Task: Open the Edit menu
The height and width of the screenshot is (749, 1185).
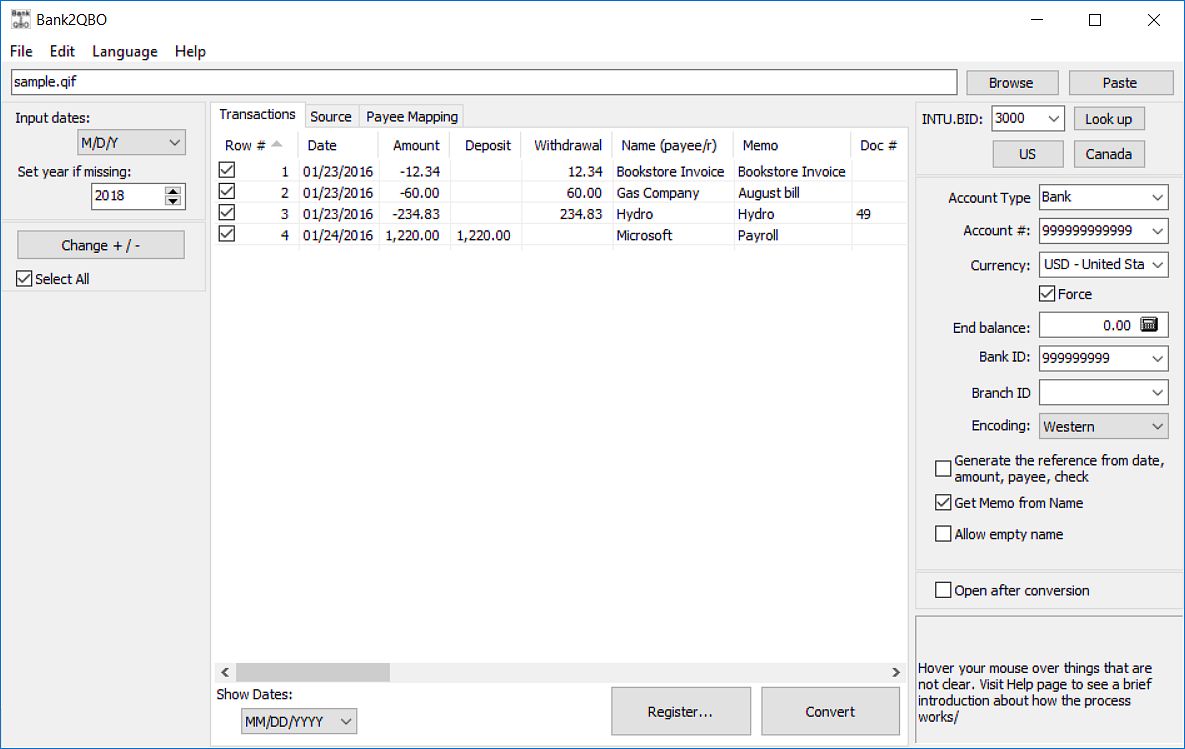Action: pos(62,51)
